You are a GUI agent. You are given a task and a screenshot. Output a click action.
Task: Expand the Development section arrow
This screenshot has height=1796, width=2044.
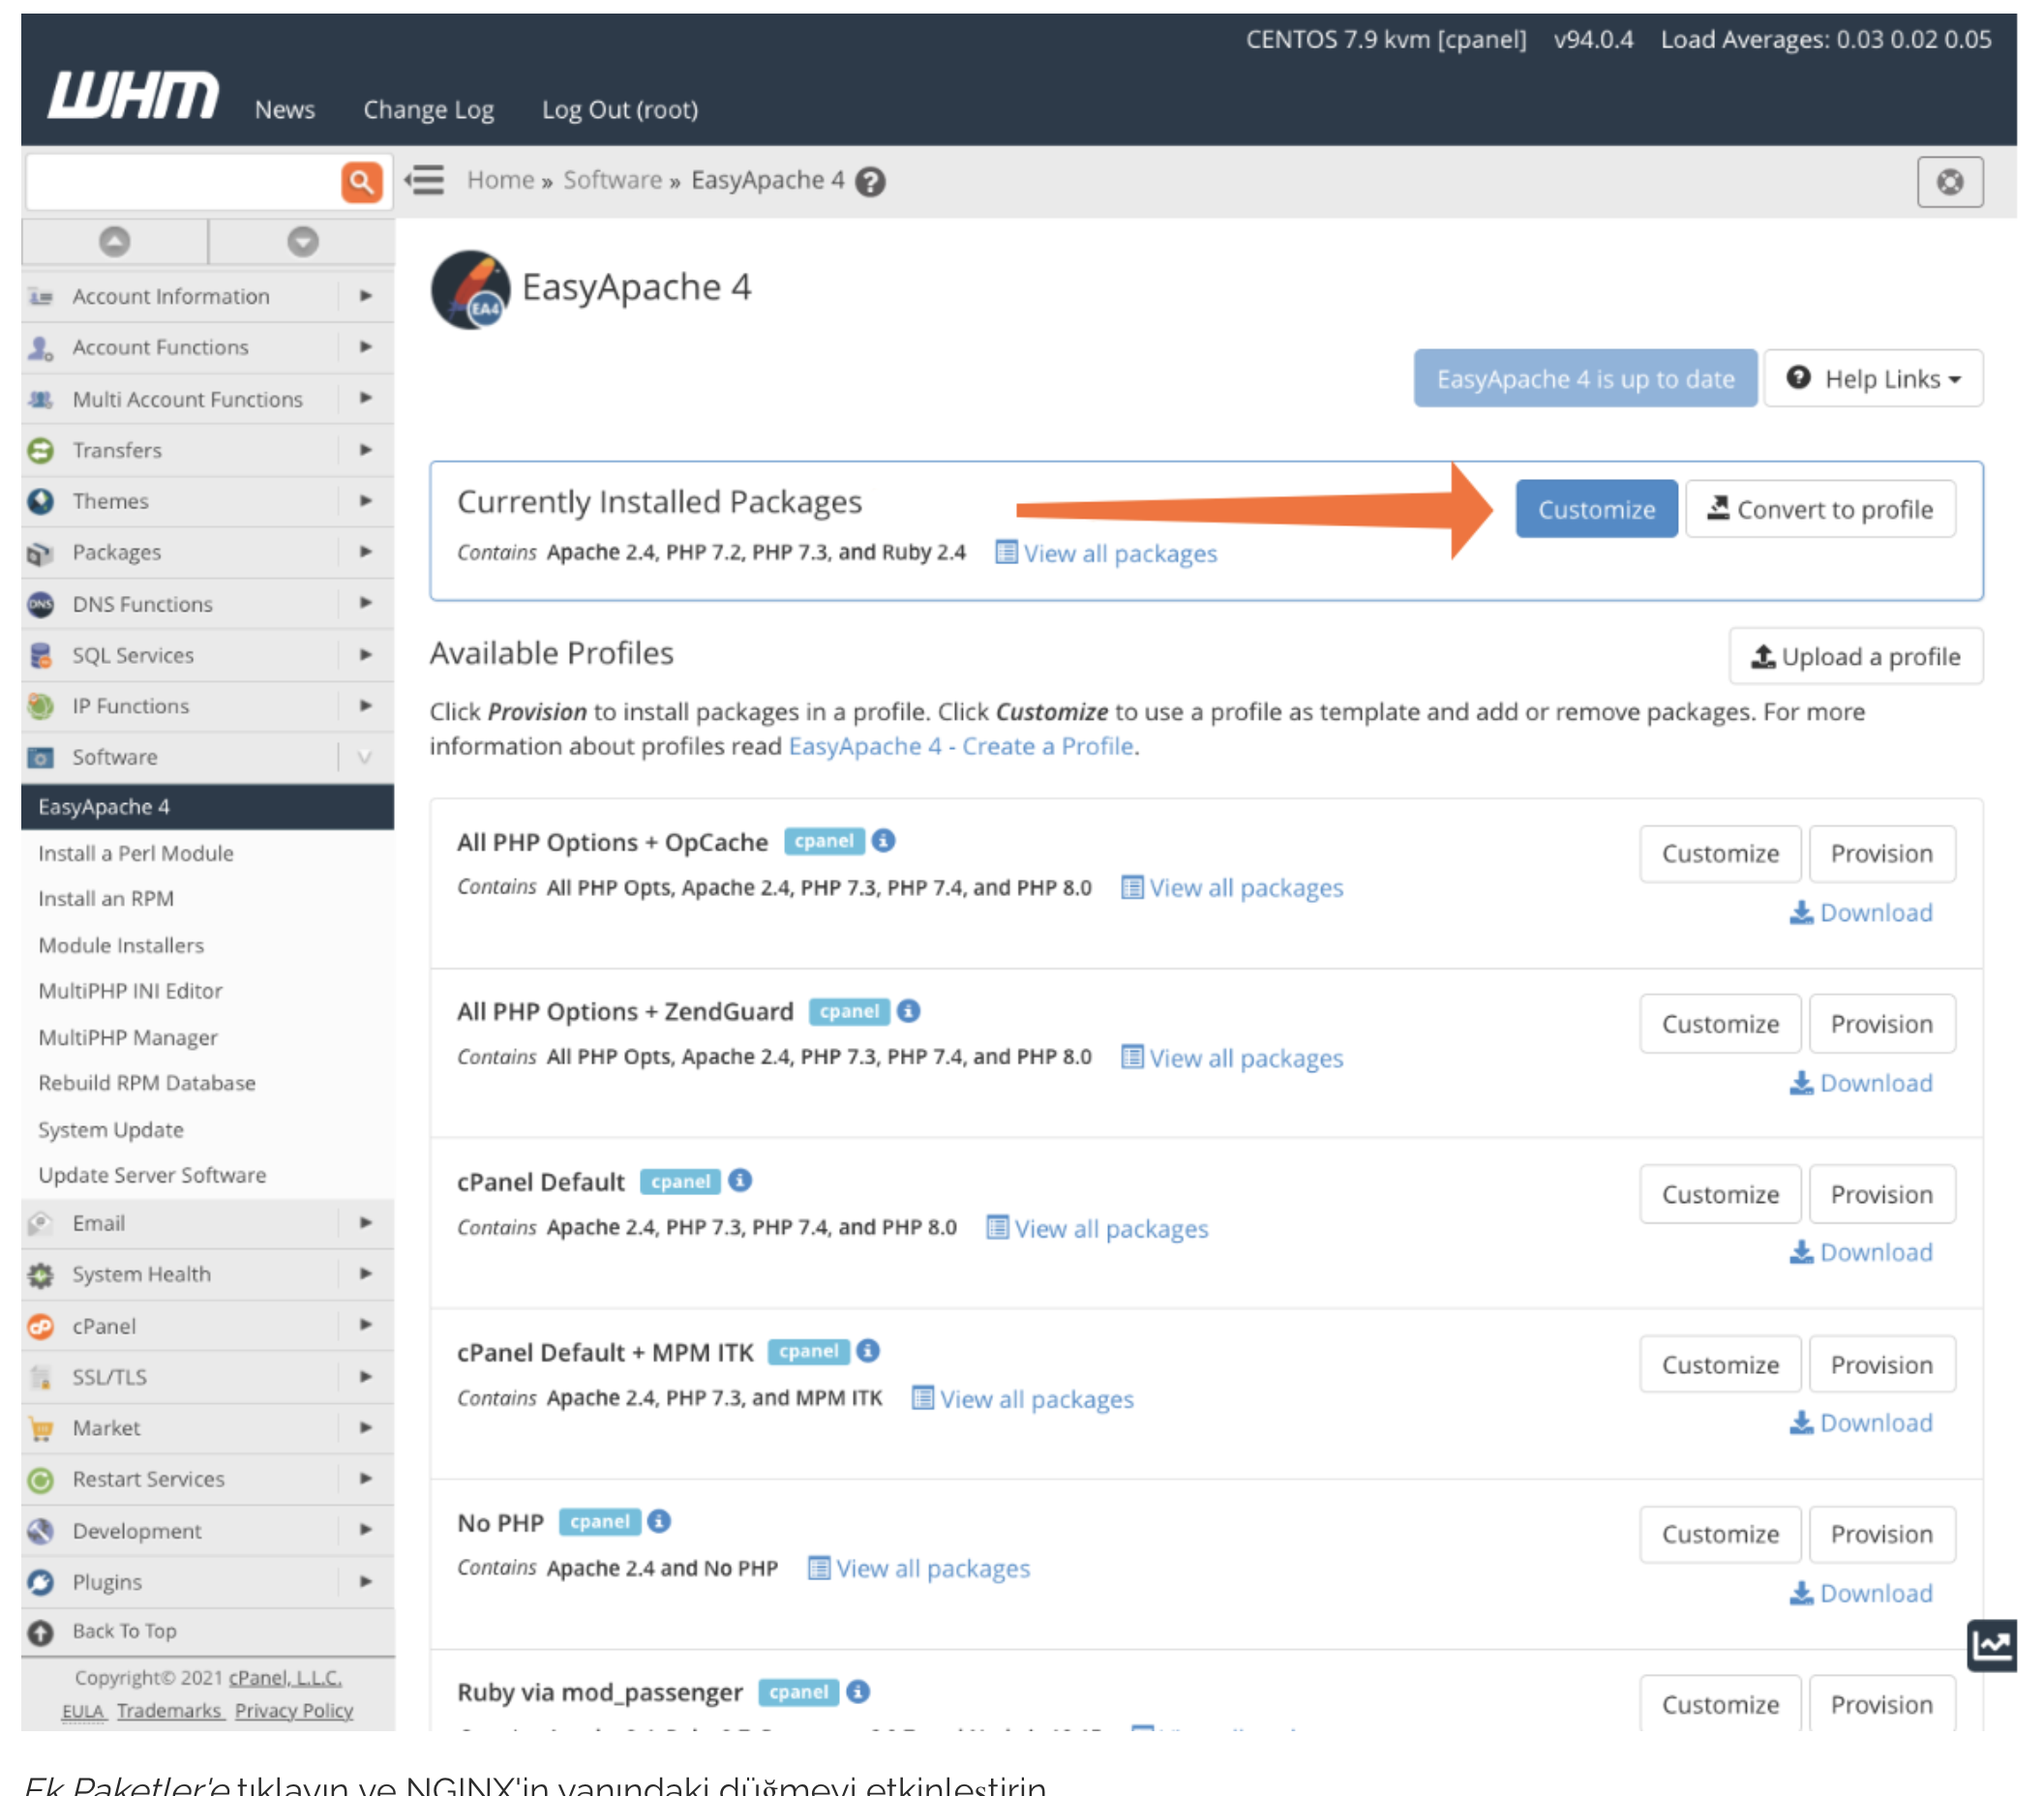(366, 1530)
